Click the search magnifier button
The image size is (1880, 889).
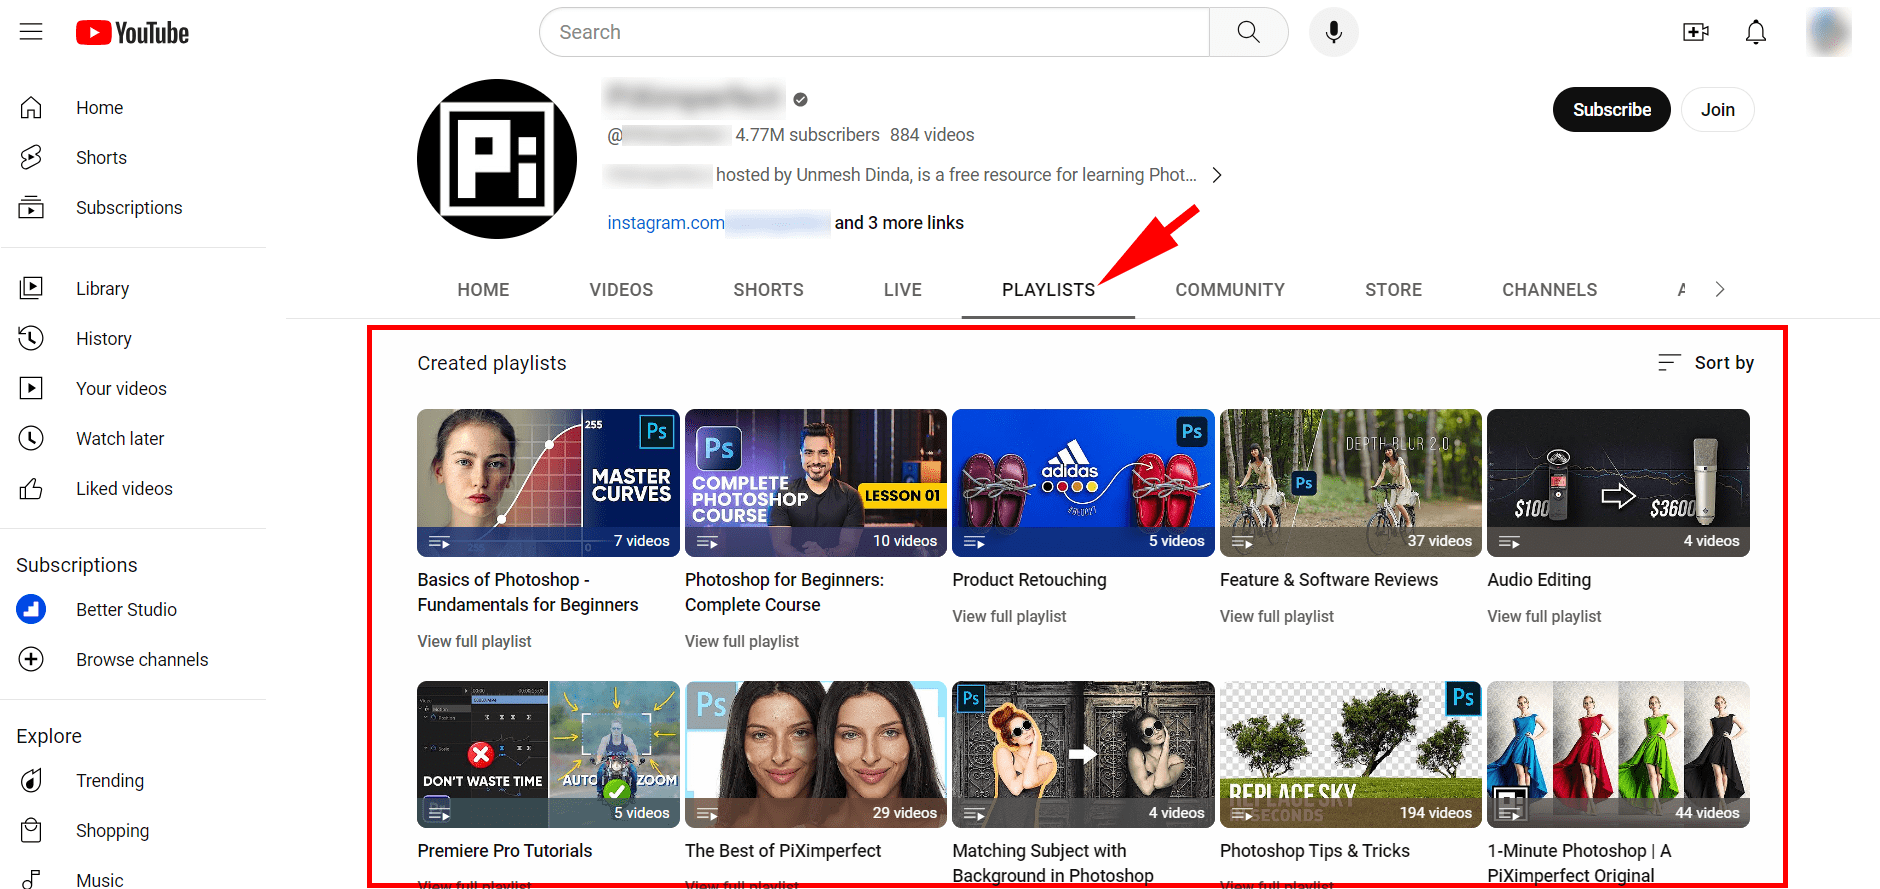[1248, 32]
